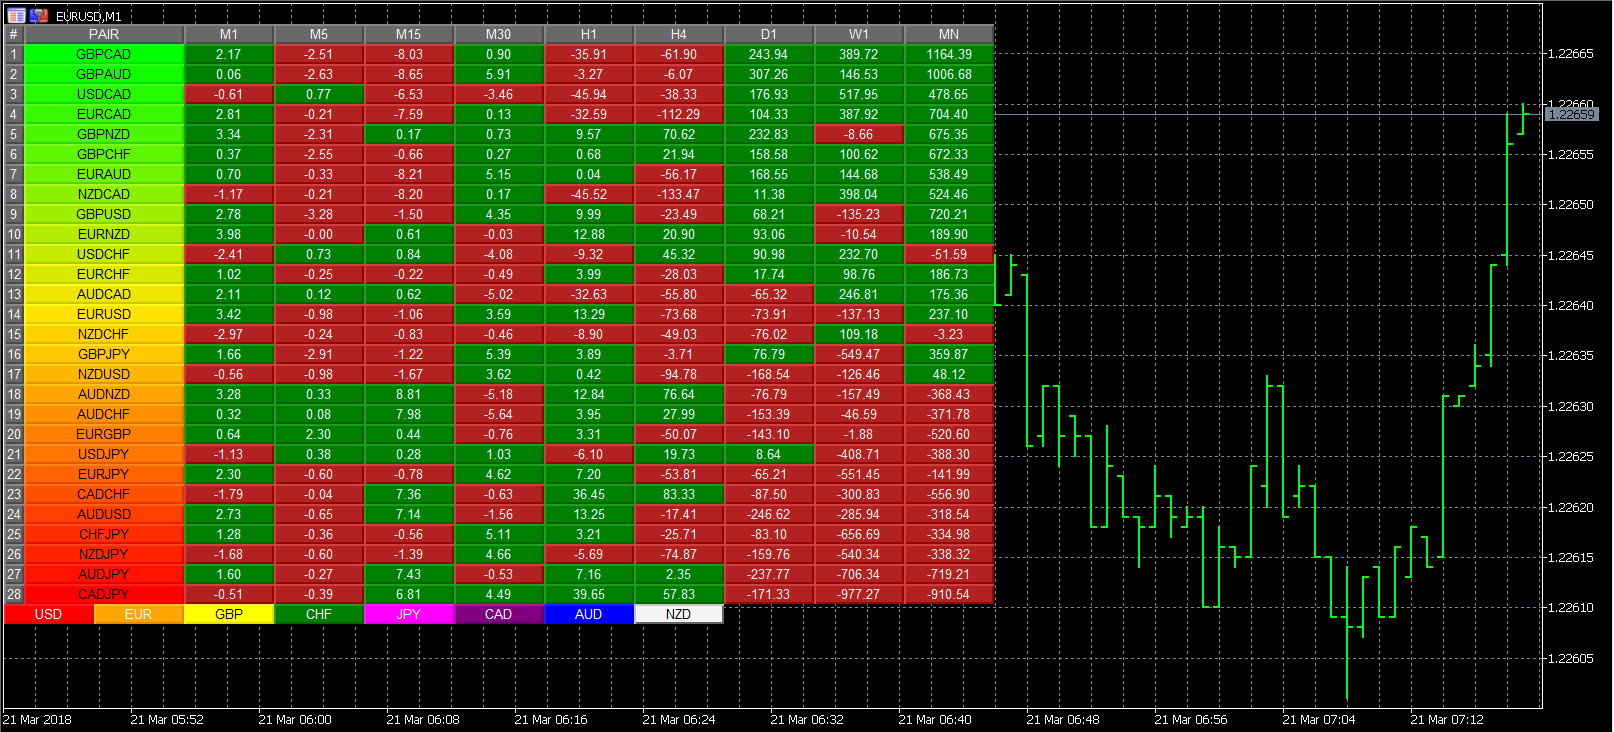This screenshot has width=1614, height=732.
Task: Toggle the red USD currency filter
Action: (48, 614)
